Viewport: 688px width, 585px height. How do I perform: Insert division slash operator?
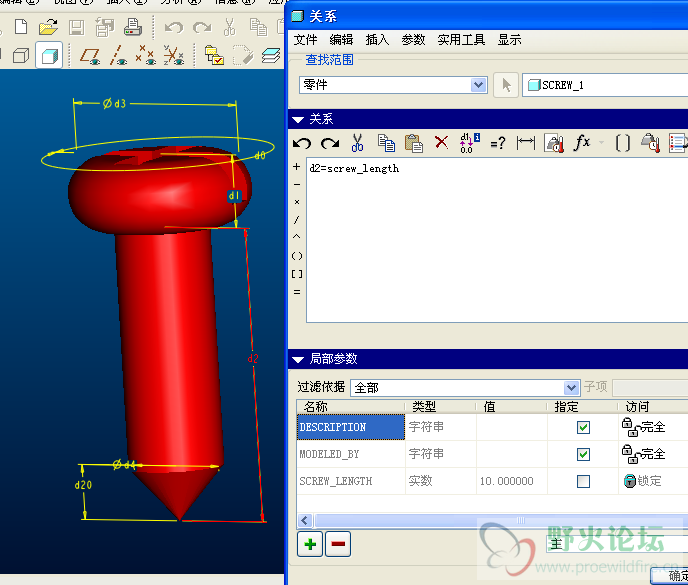297,220
